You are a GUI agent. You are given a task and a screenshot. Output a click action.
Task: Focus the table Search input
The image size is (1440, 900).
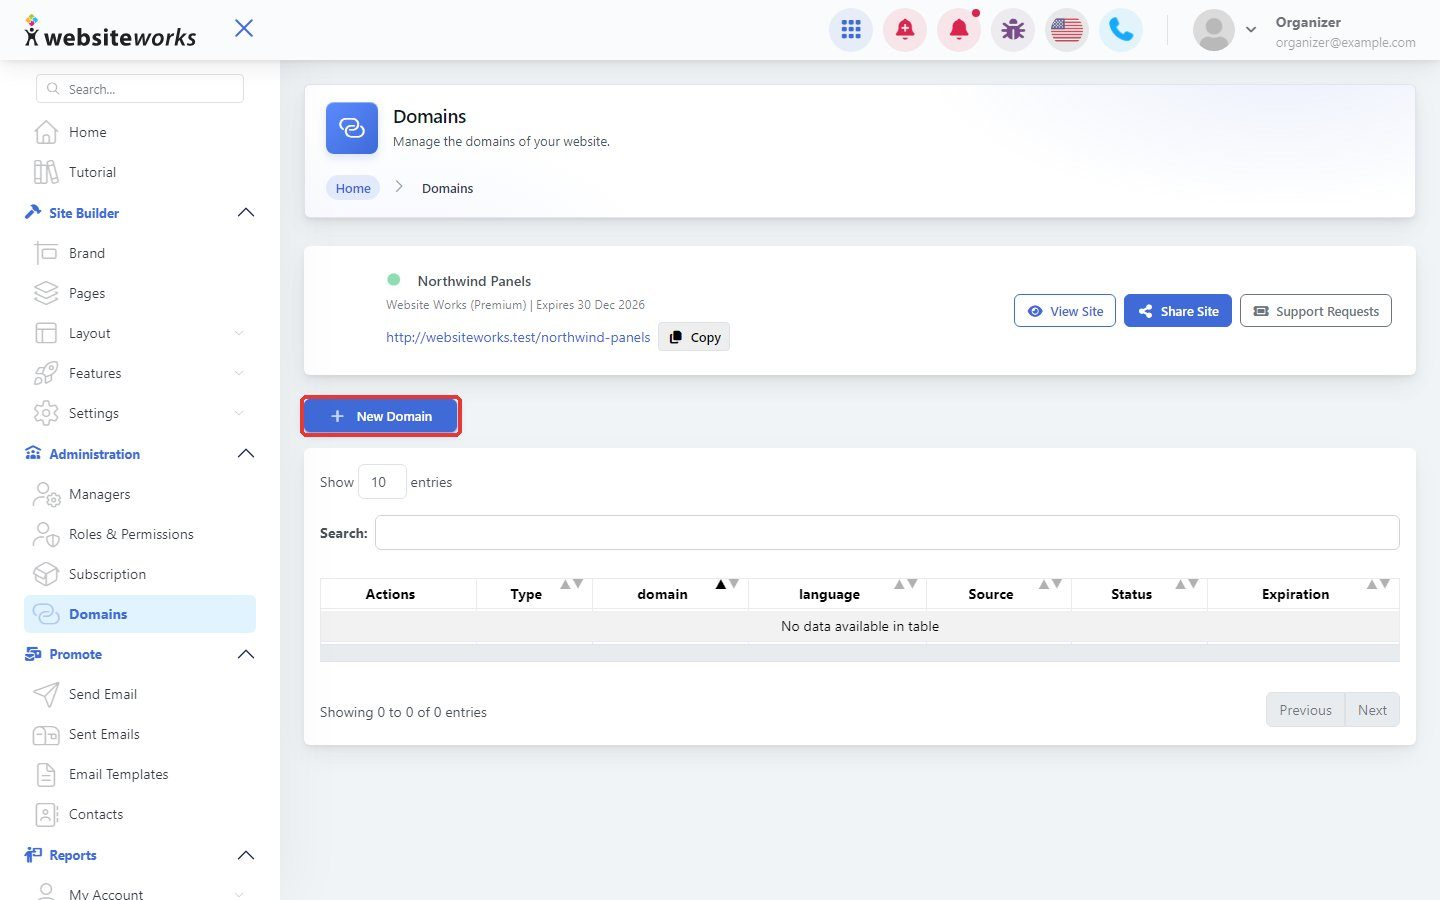pyautogui.click(x=887, y=533)
